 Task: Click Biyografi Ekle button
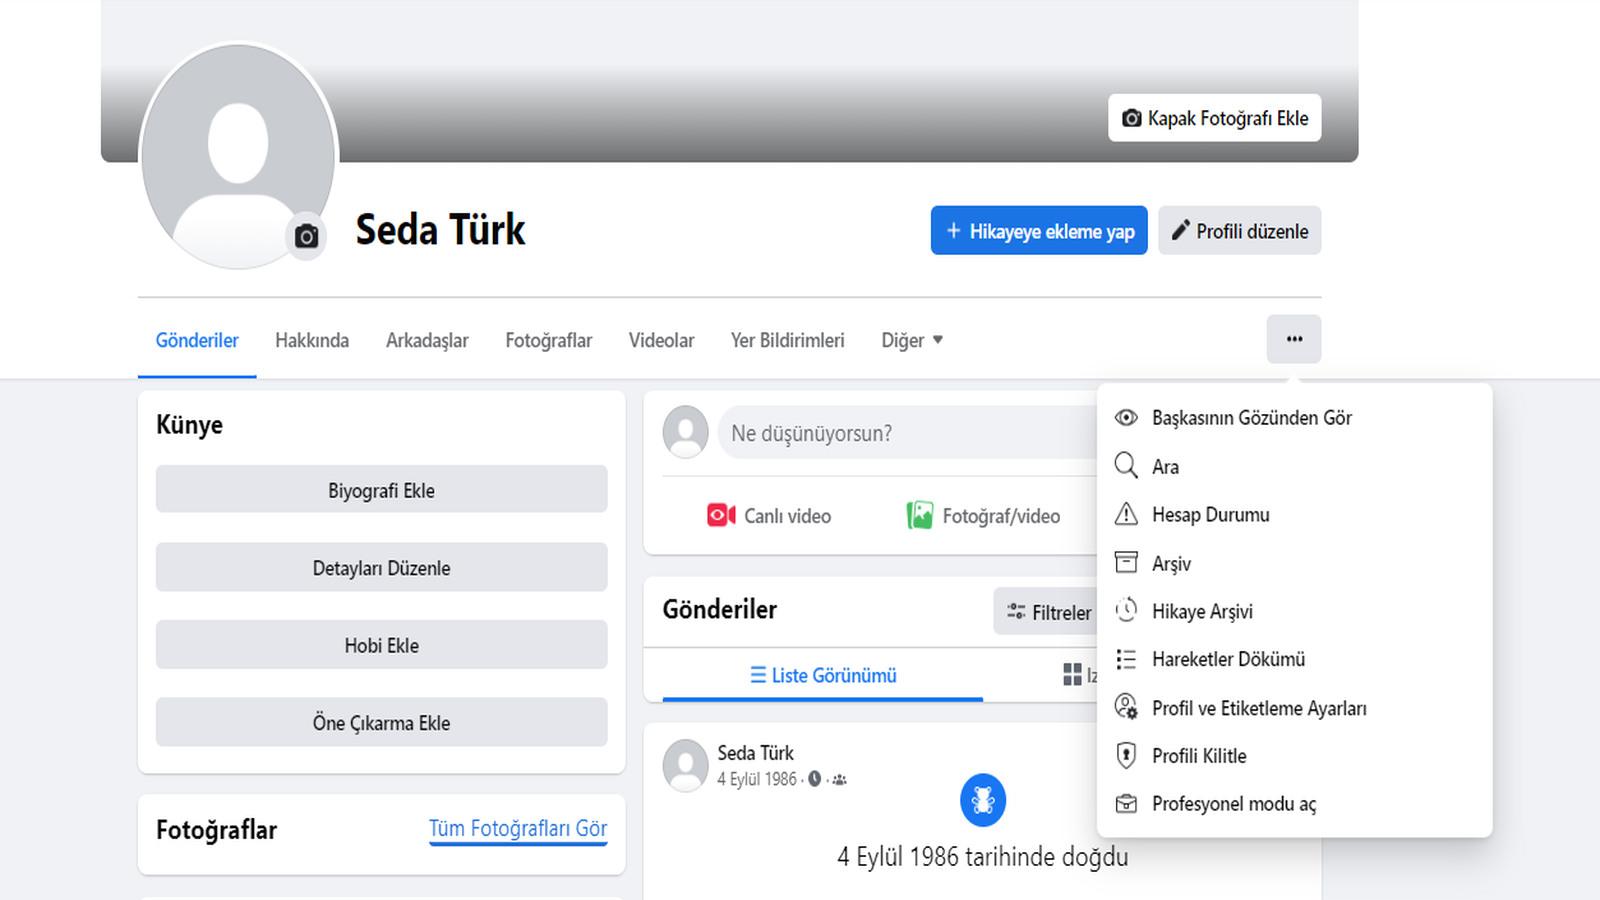[381, 490]
